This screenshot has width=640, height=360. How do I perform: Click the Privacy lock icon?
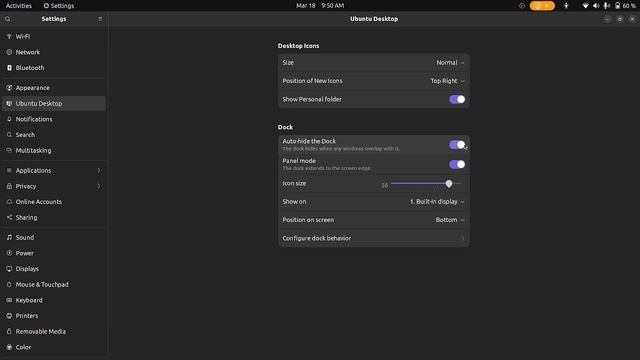(x=9, y=186)
